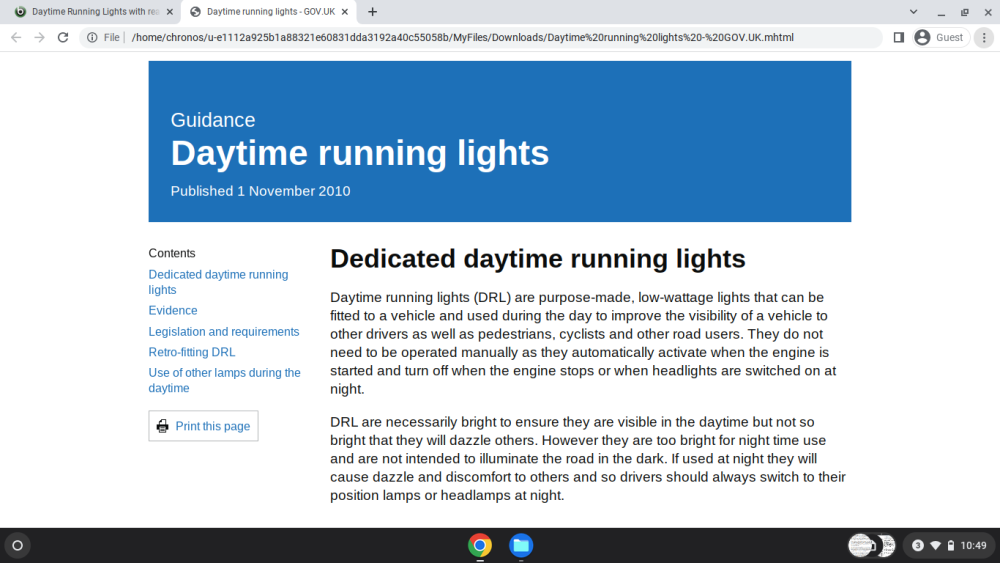Close the first Daytime Running Lights tab
Image resolution: width=1000 pixels, height=563 pixels.
tap(170, 11)
